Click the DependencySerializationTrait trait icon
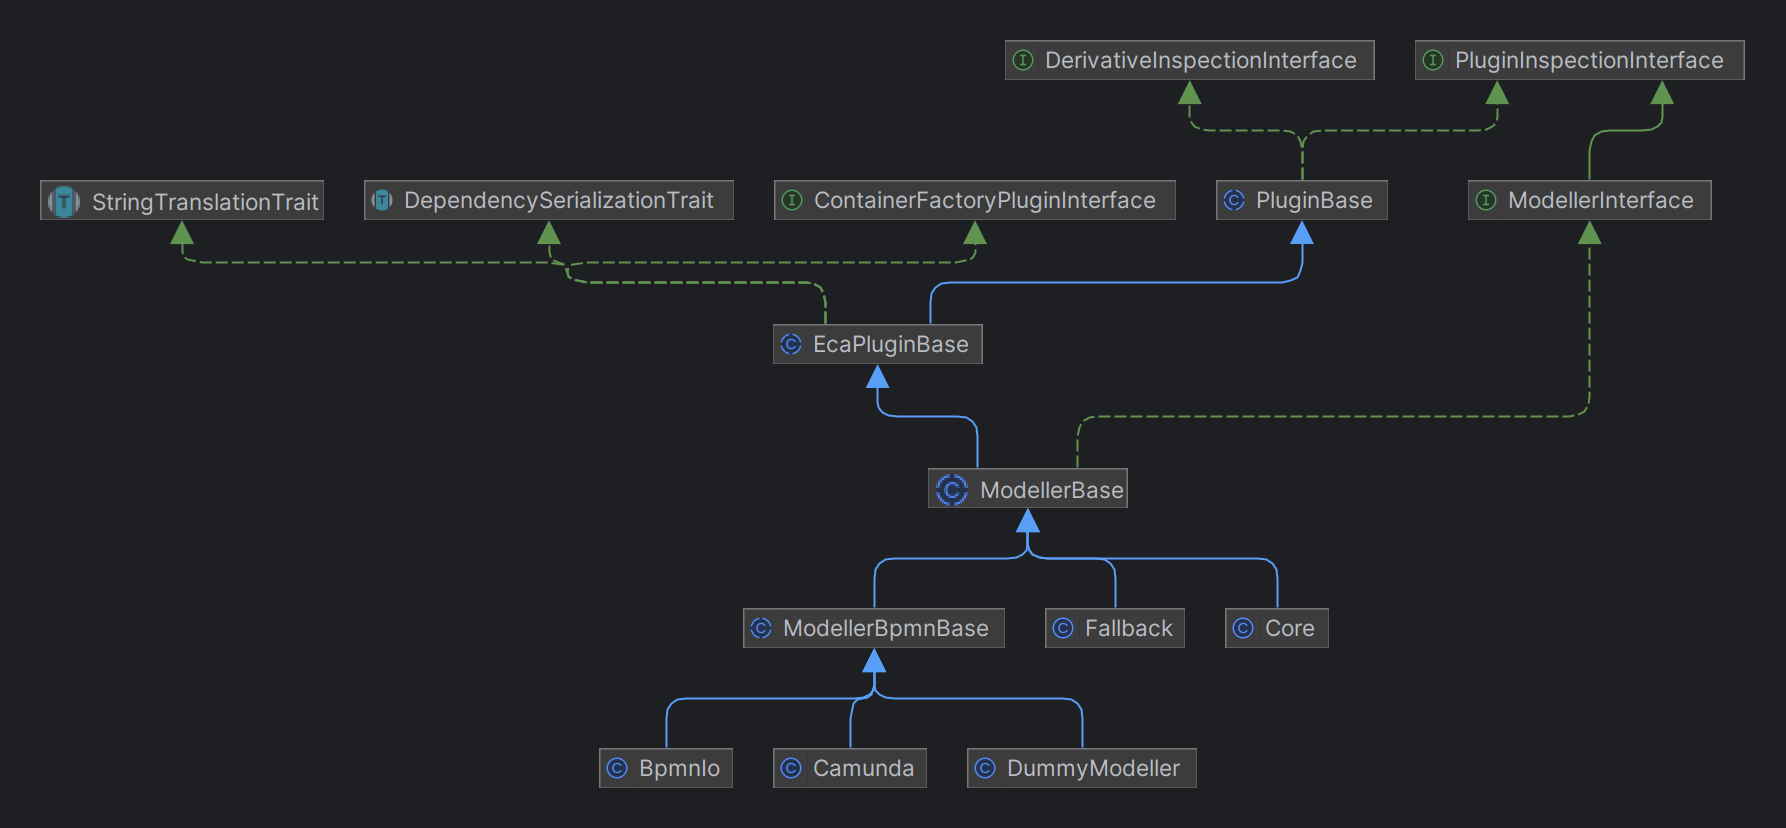Screen dimensions: 1786x828 382,201
